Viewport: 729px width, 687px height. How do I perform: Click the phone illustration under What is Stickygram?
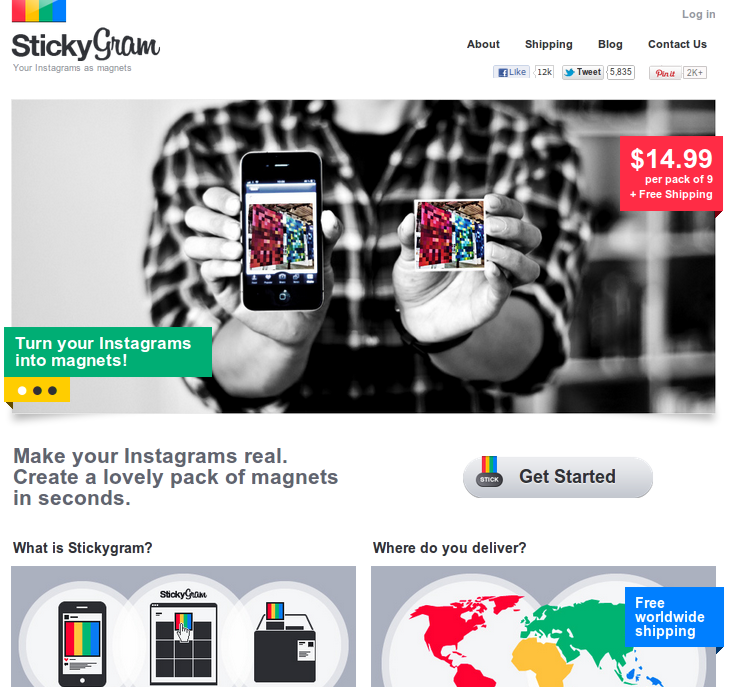(x=82, y=643)
